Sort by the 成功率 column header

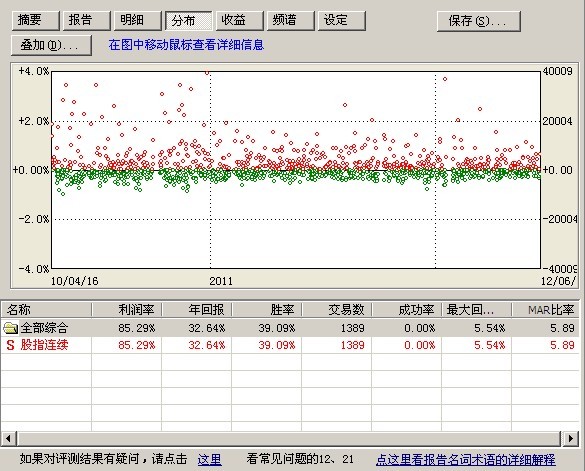[407, 309]
